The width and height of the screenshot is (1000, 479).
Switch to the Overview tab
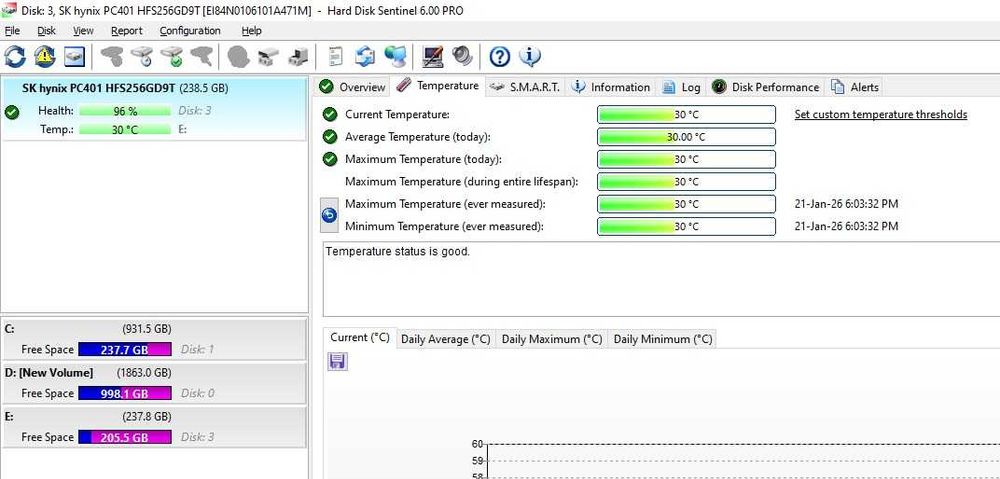353,87
